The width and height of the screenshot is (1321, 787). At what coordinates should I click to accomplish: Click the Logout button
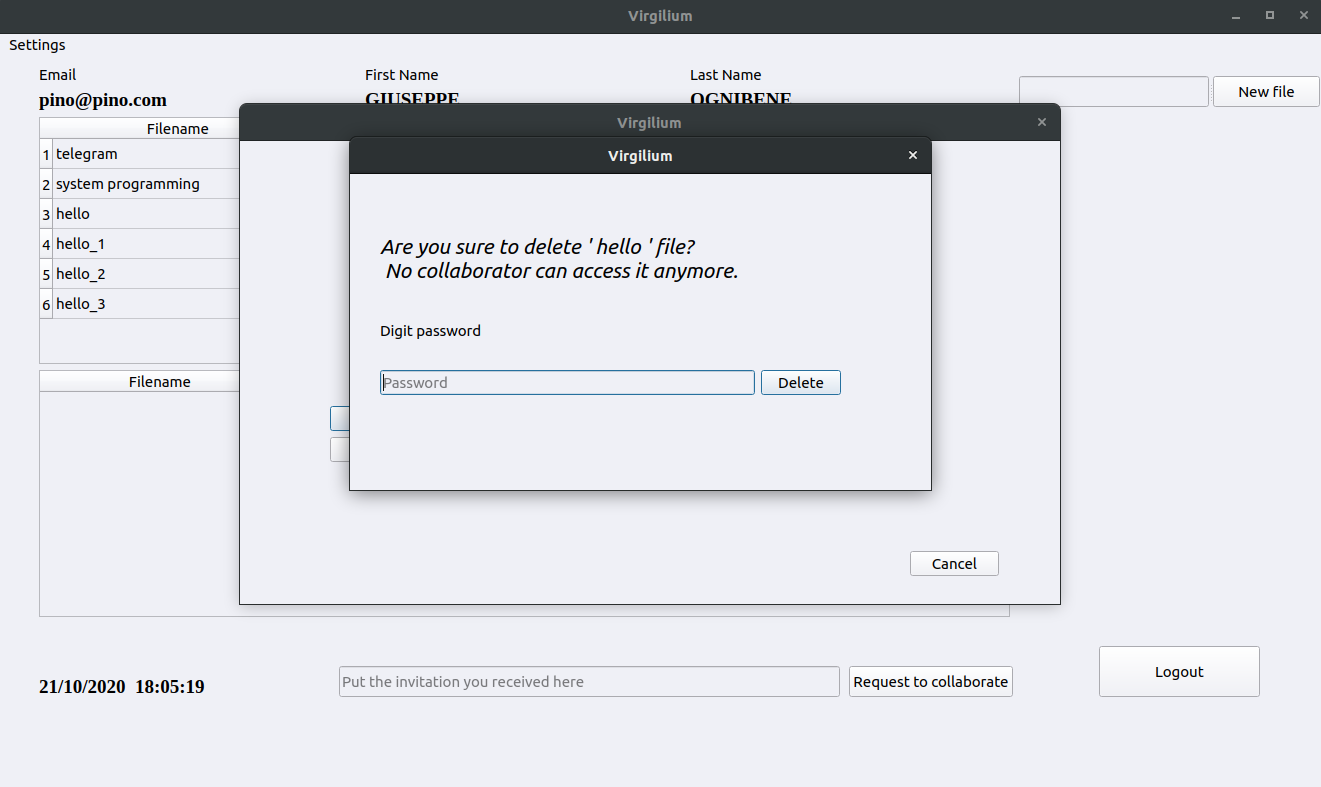pos(1179,672)
